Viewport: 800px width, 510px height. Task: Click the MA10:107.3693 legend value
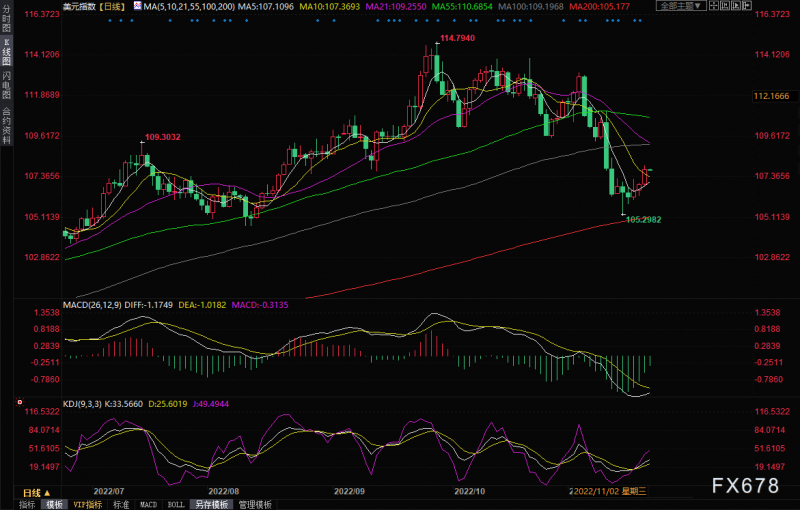tap(329, 7)
